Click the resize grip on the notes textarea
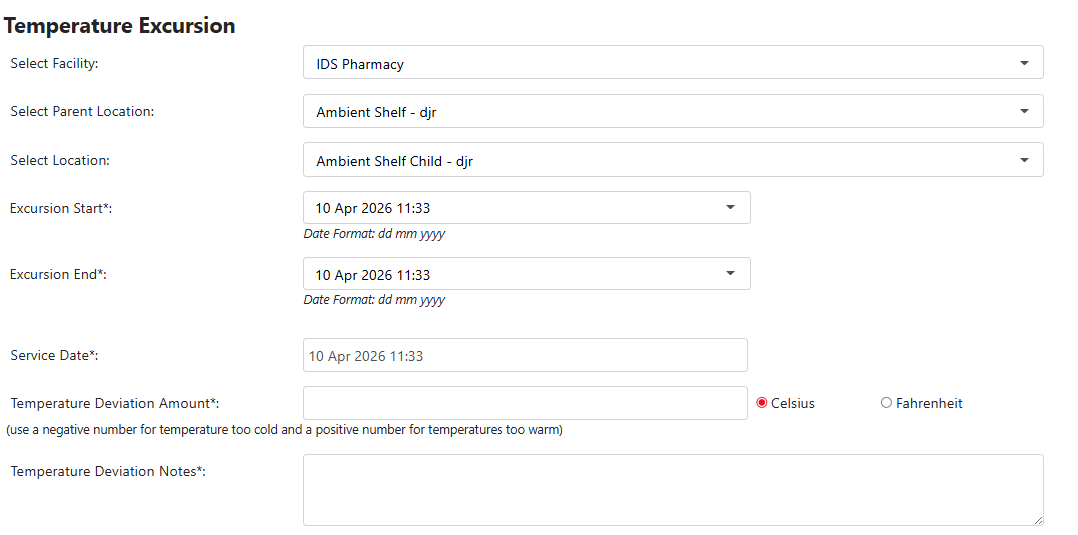This screenshot has width=1078, height=535. coord(1037,521)
